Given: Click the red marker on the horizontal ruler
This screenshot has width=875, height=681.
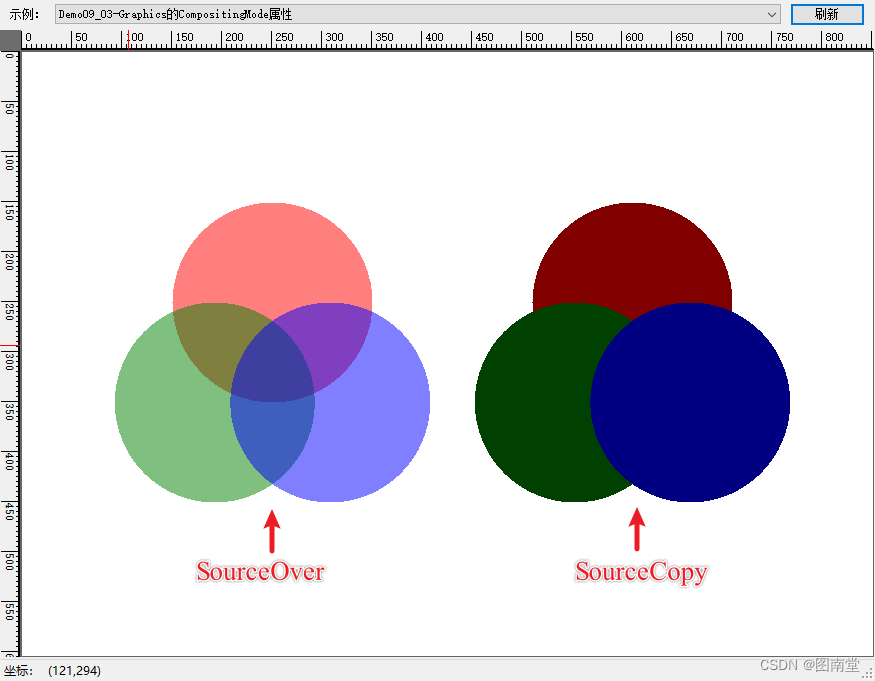Looking at the screenshot, I should pos(129,38).
